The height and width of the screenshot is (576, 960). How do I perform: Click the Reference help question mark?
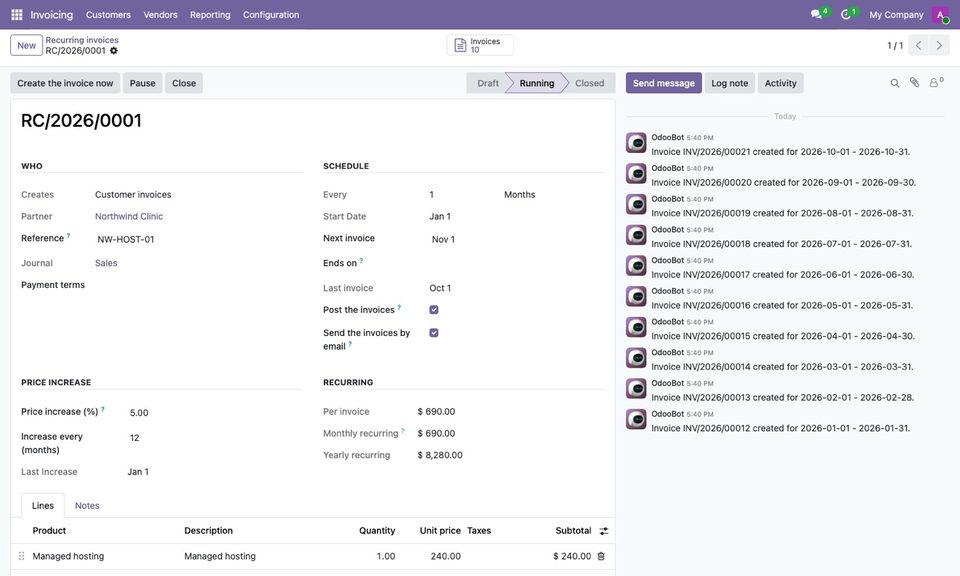69,235
